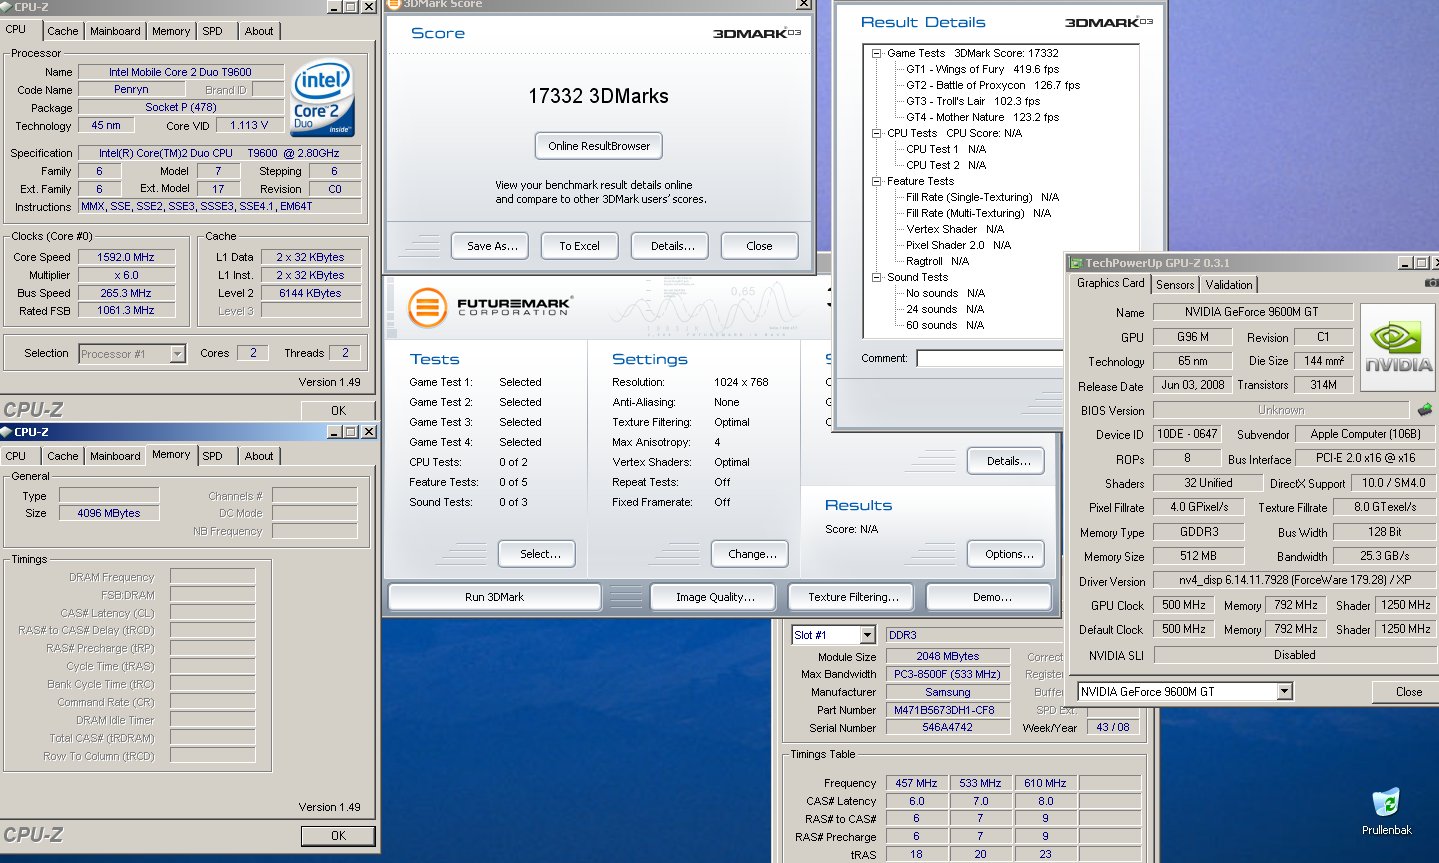1439x863 pixels.
Task: Open Image Quality... tool
Action: [715, 597]
